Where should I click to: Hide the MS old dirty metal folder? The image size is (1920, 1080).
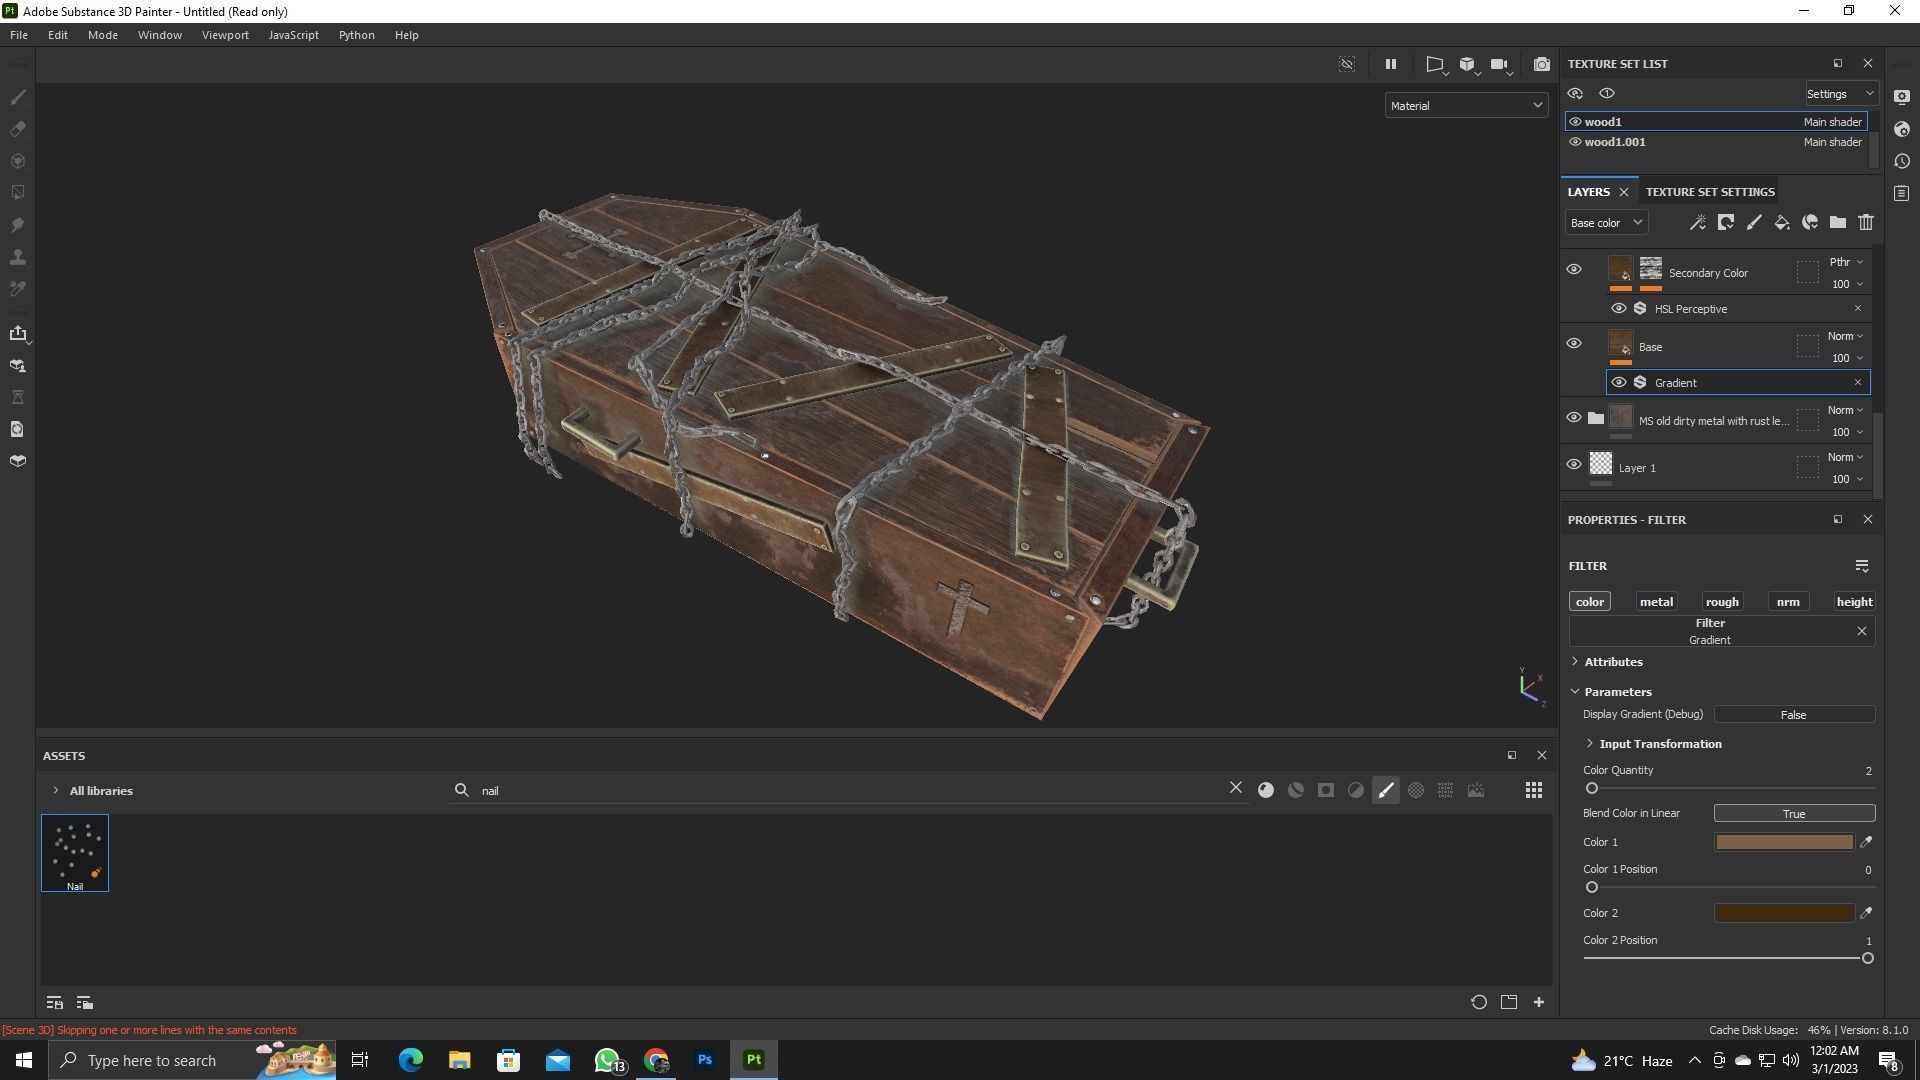coord(1574,418)
